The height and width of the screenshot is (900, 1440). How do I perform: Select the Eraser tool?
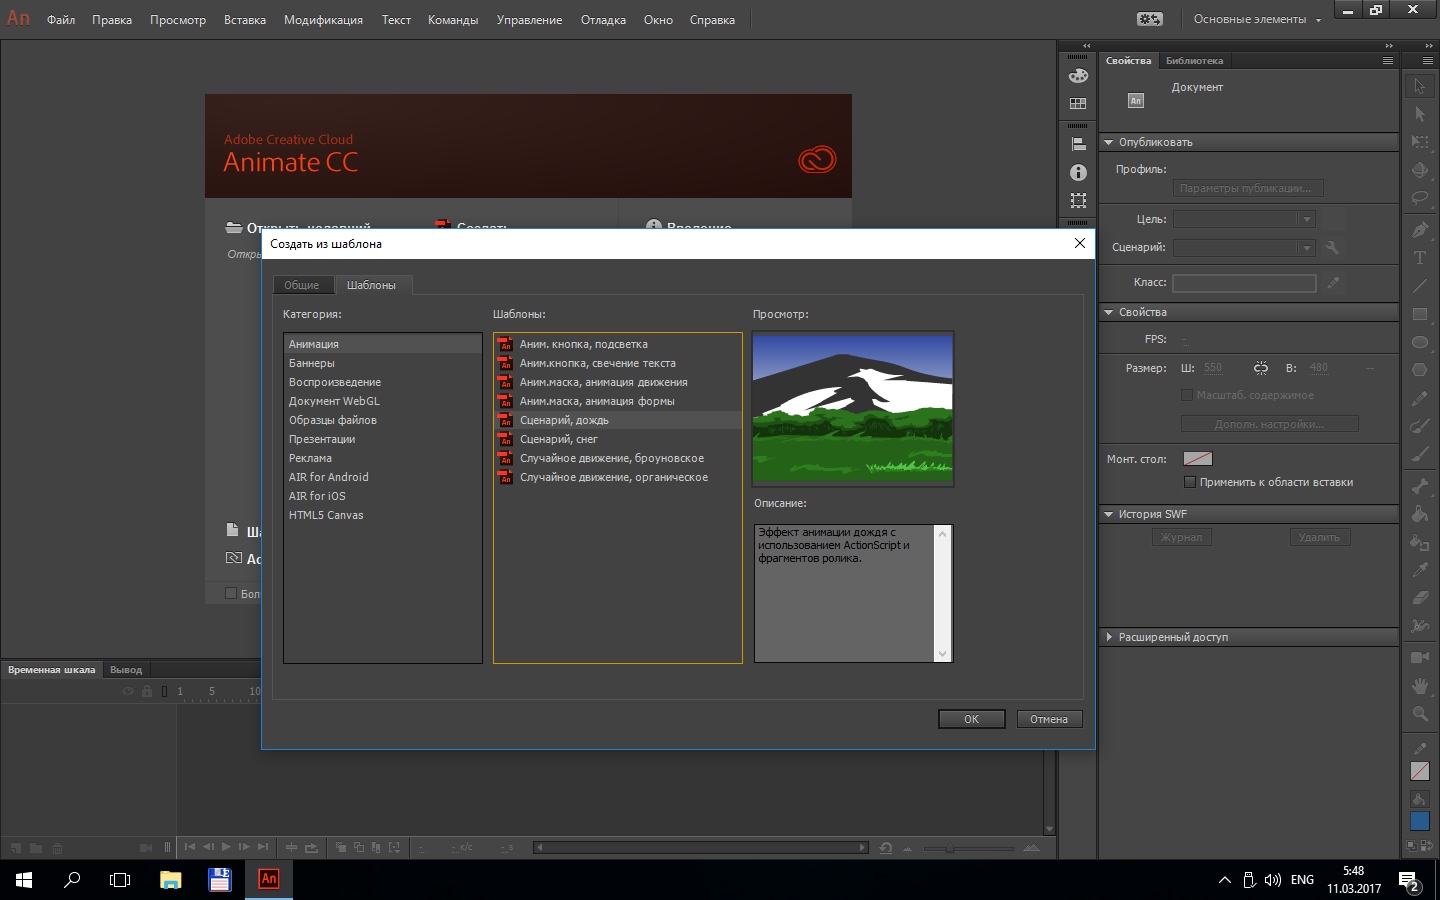(x=1419, y=598)
